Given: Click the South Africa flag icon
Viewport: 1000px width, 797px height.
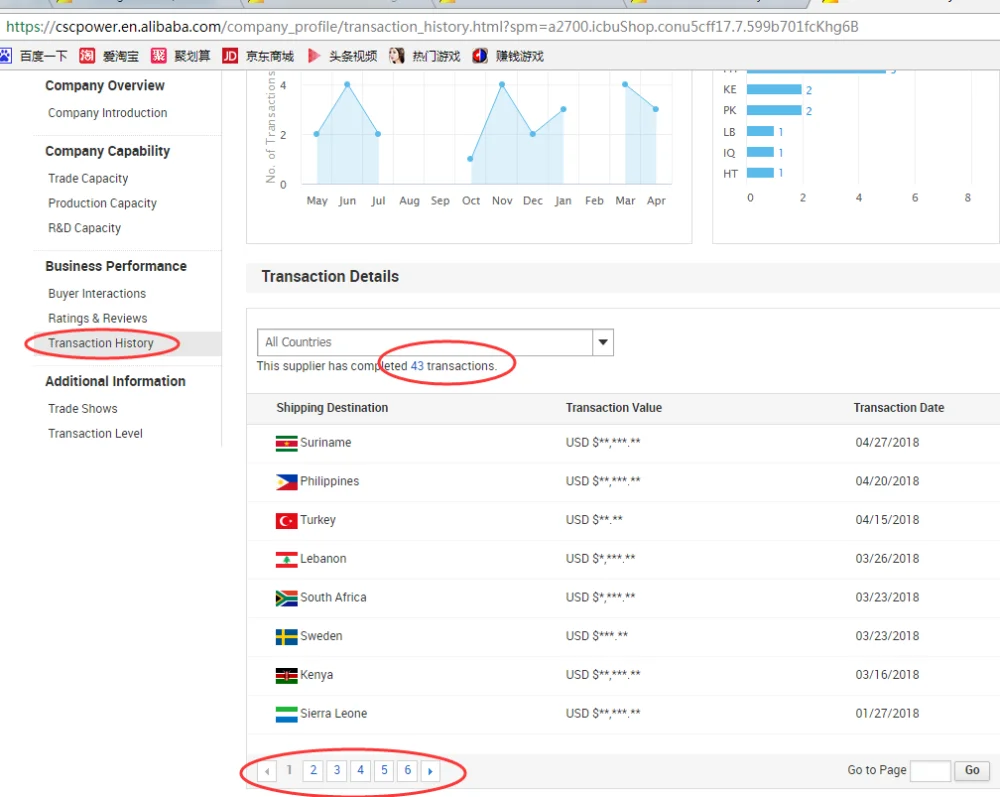Looking at the screenshot, I should [x=286, y=598].
